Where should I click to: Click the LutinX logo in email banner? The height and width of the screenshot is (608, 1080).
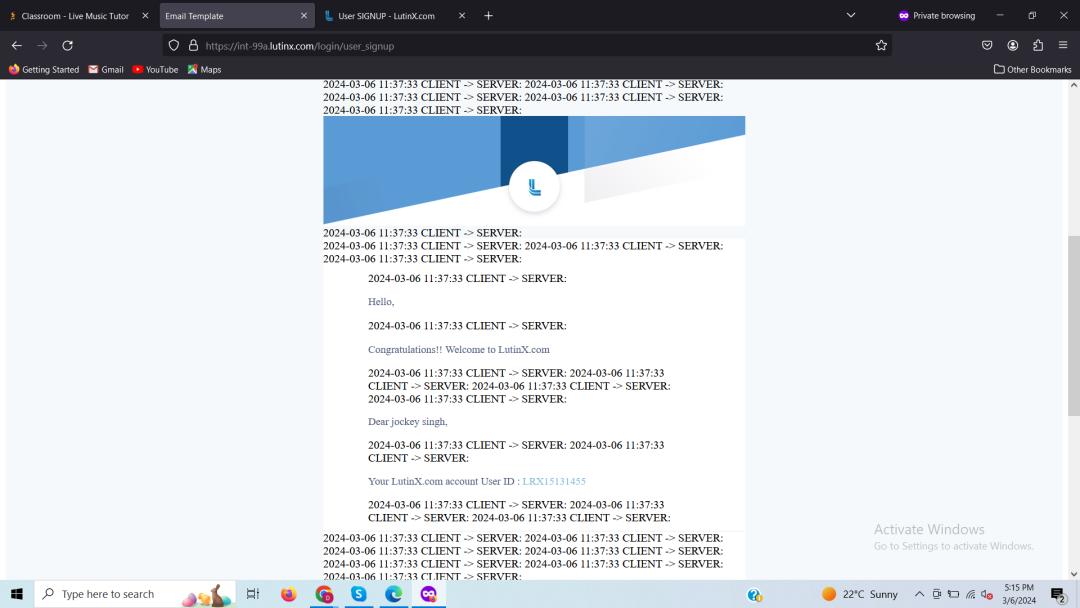pos(534,187)
